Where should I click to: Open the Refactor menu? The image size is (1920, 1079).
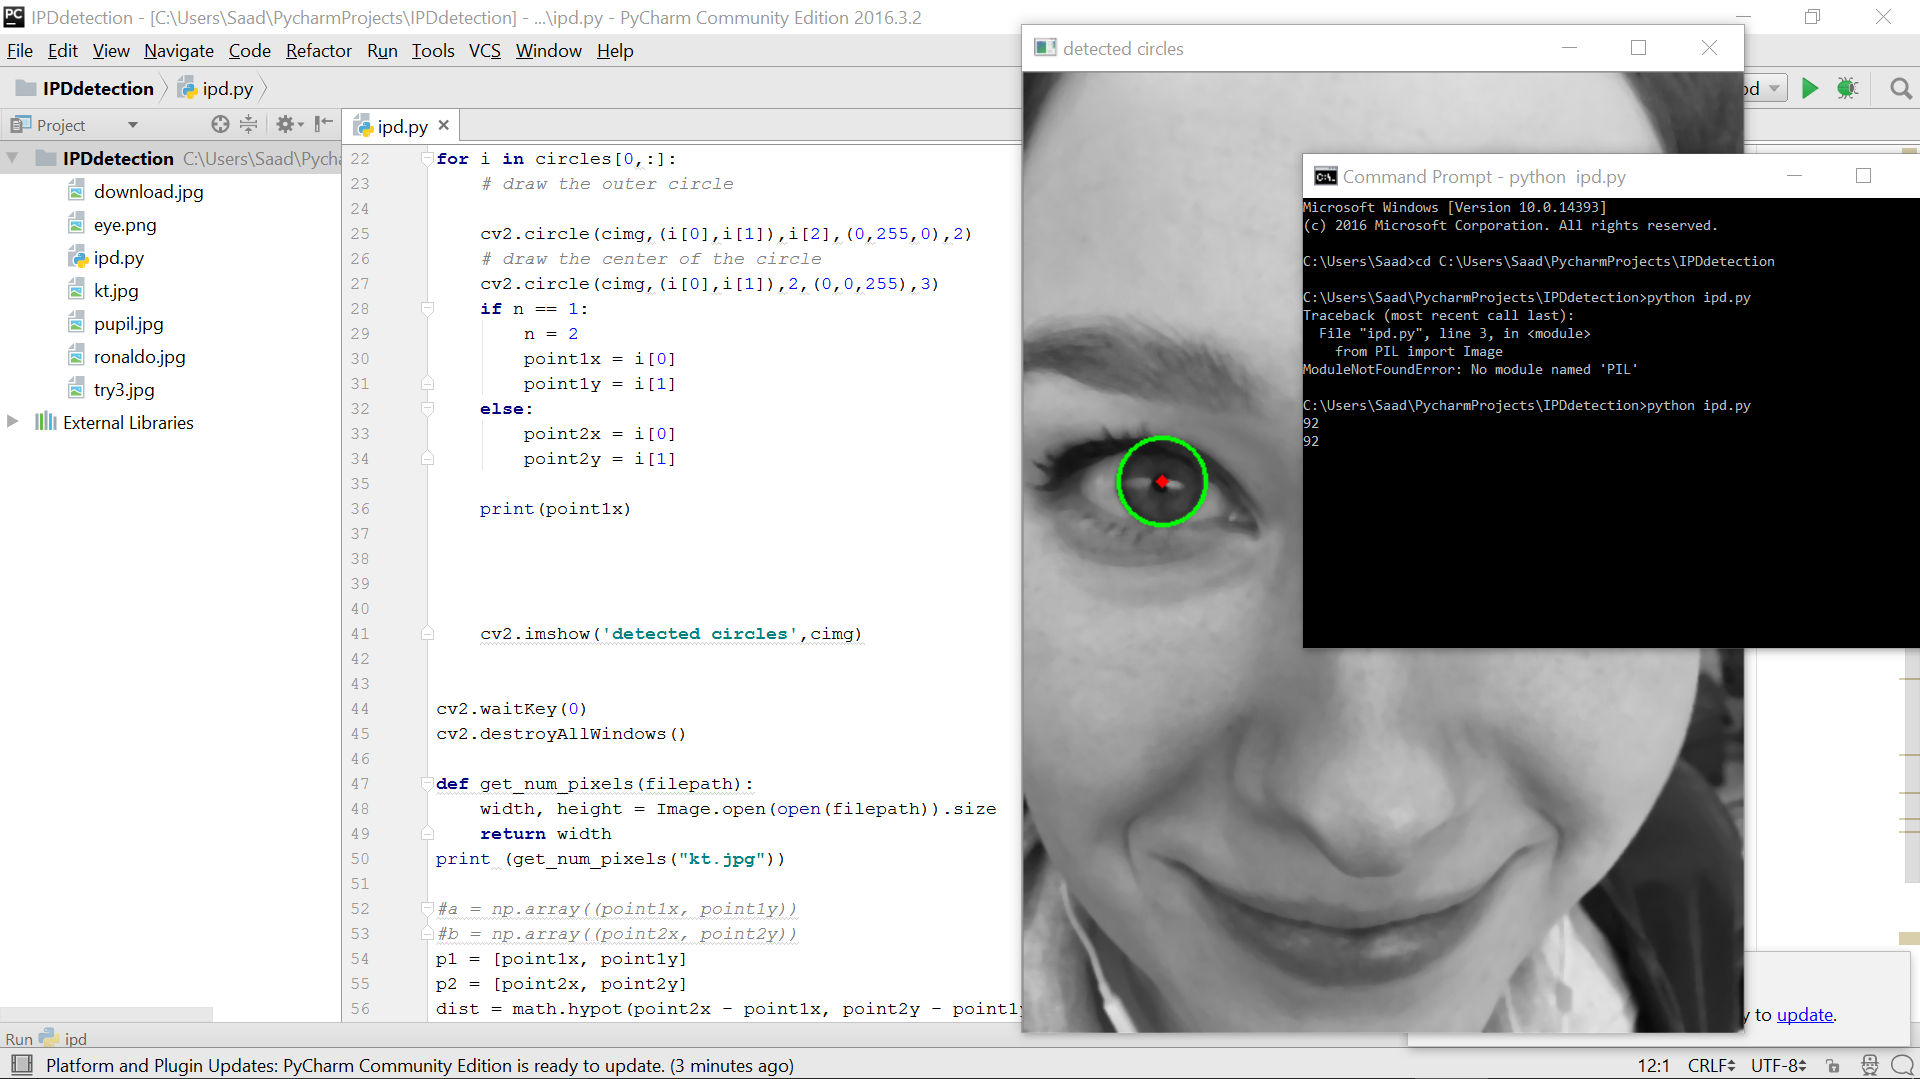pyautogui.click(x=318, y=51)
